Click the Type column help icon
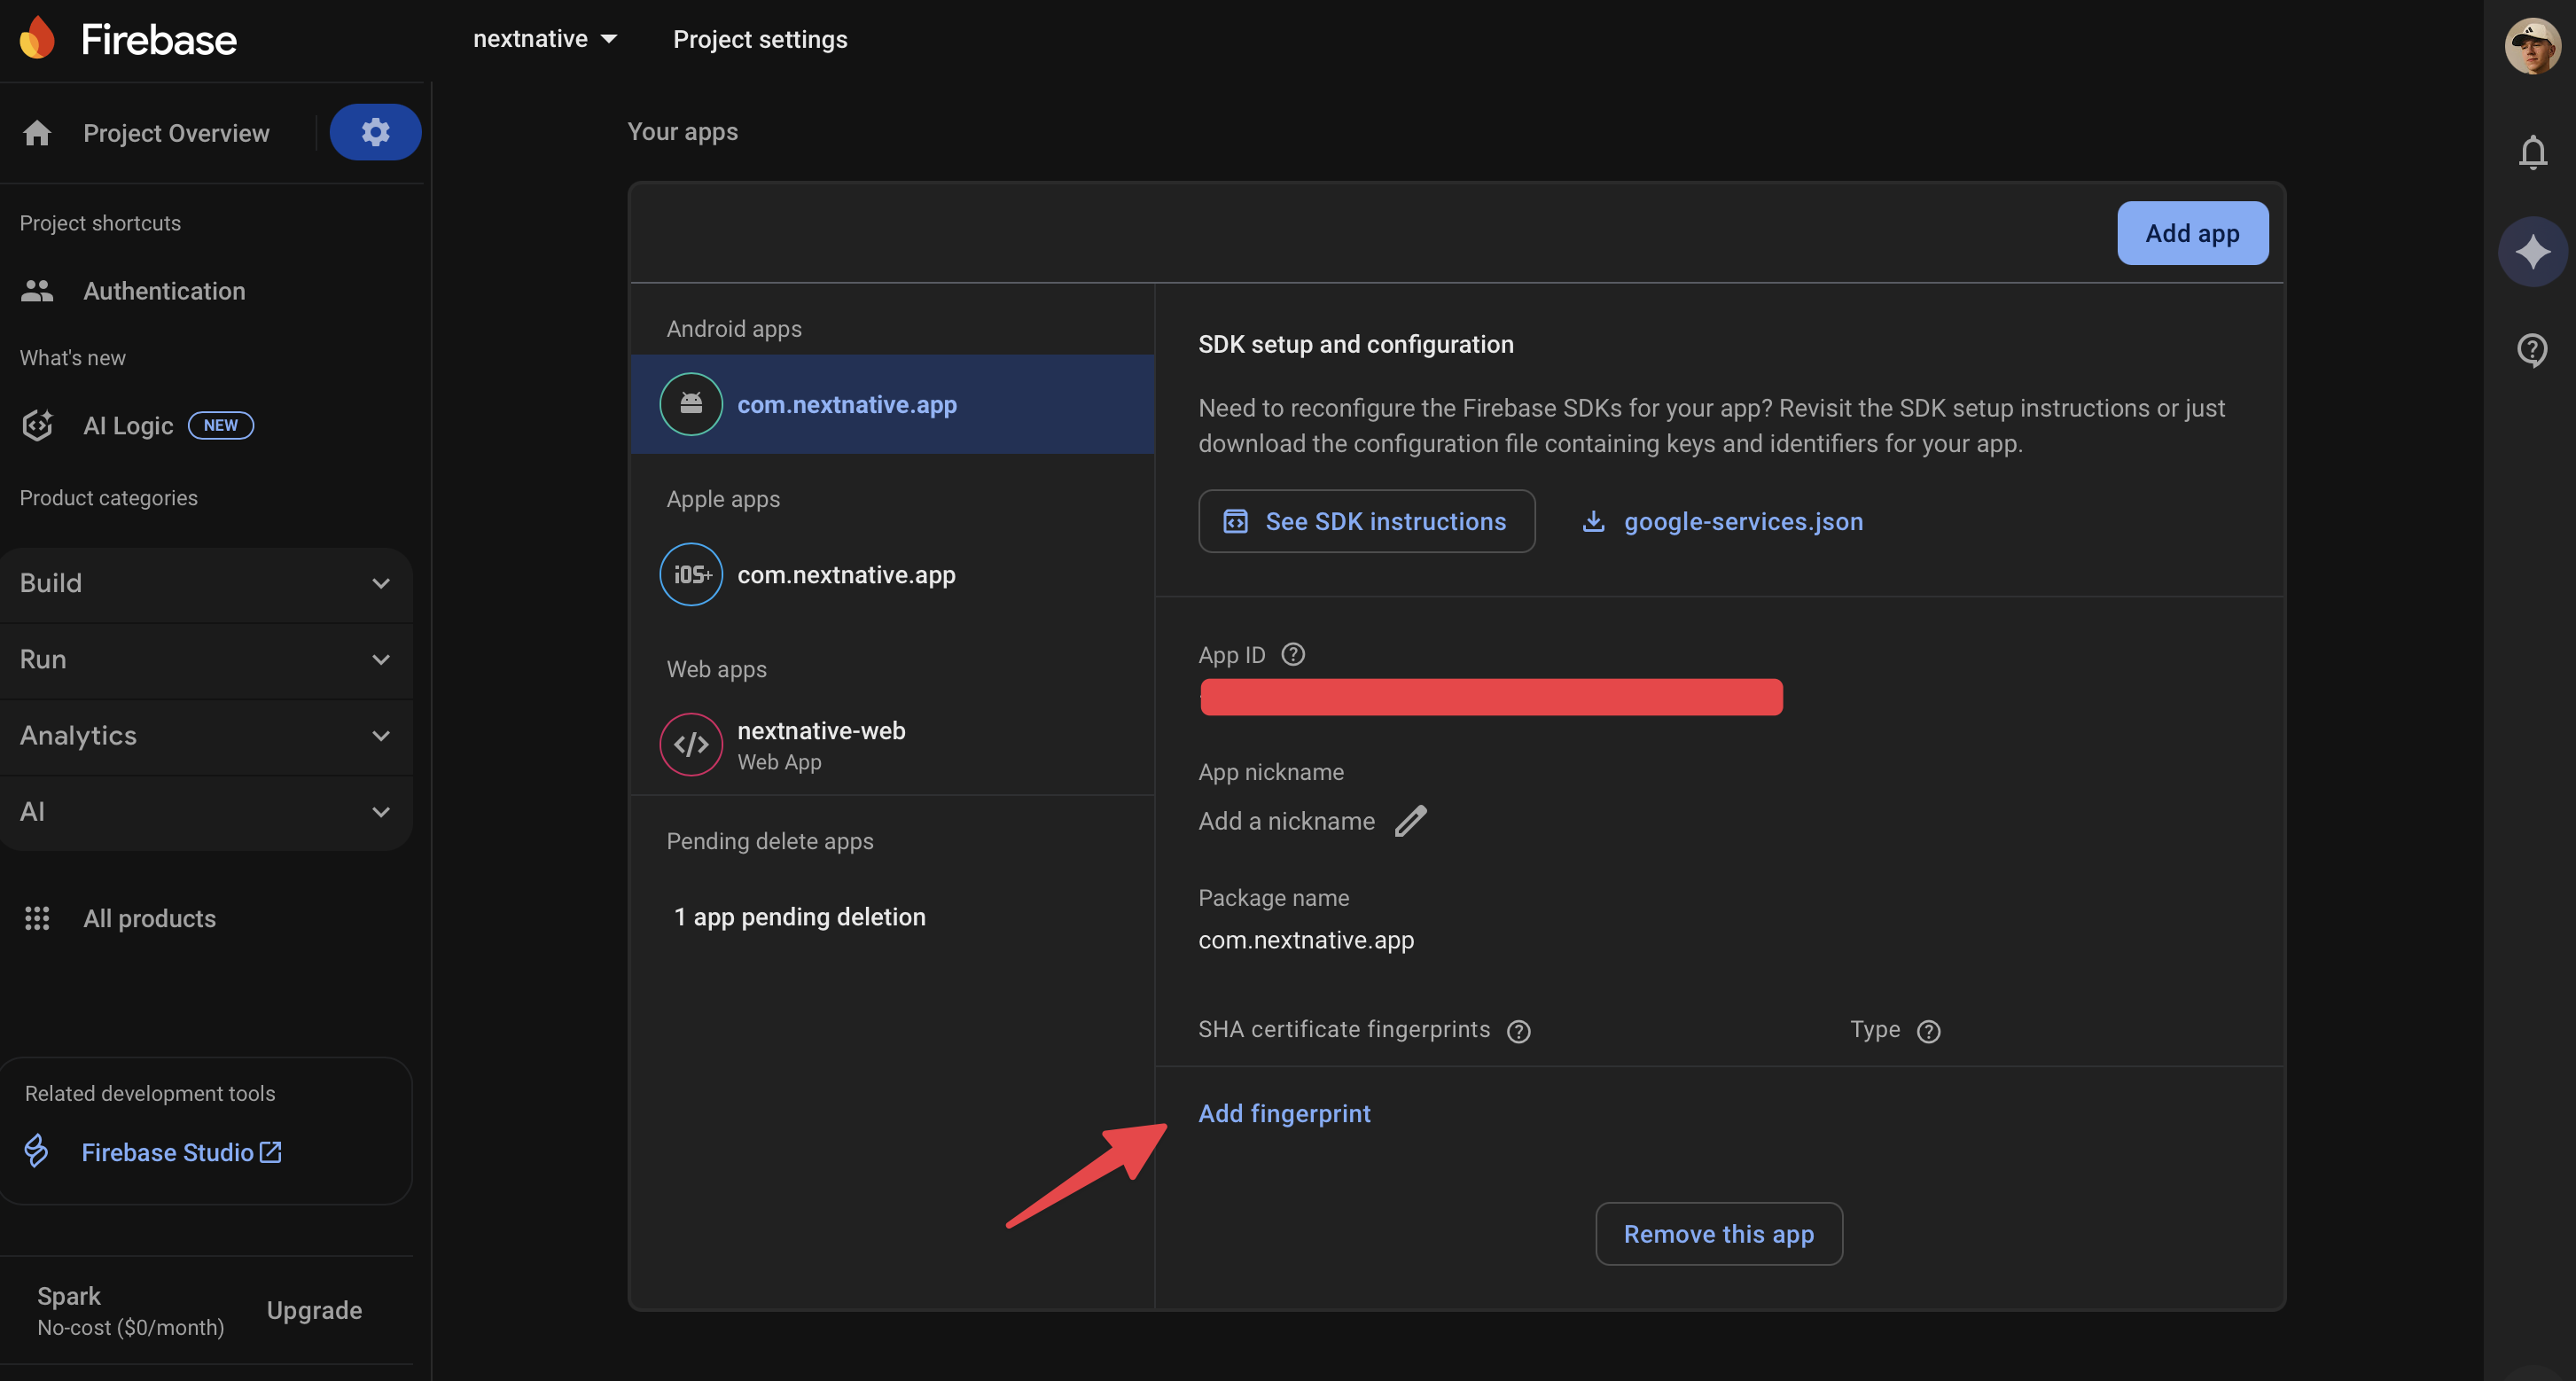 pos(1928,1031)
